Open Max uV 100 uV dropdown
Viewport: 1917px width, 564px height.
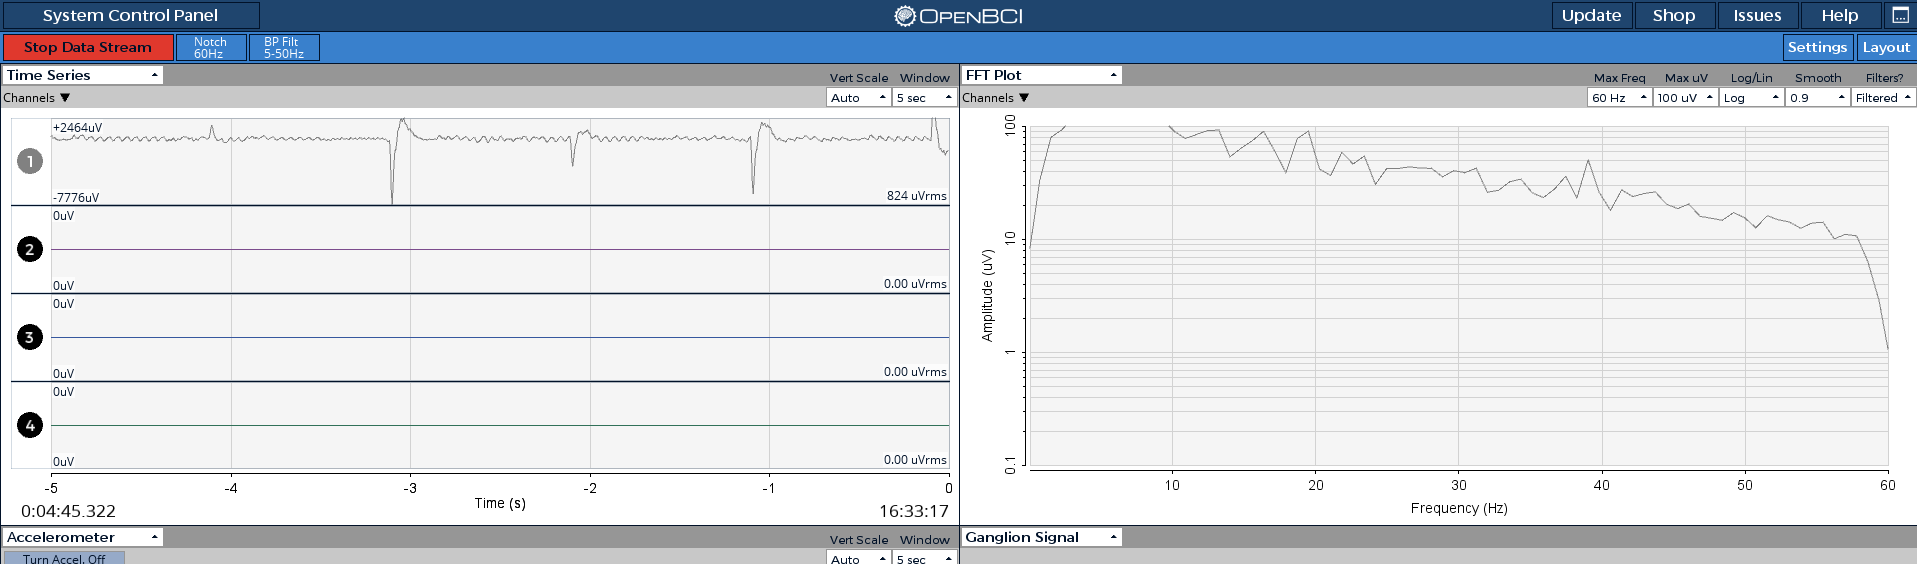1685,98
